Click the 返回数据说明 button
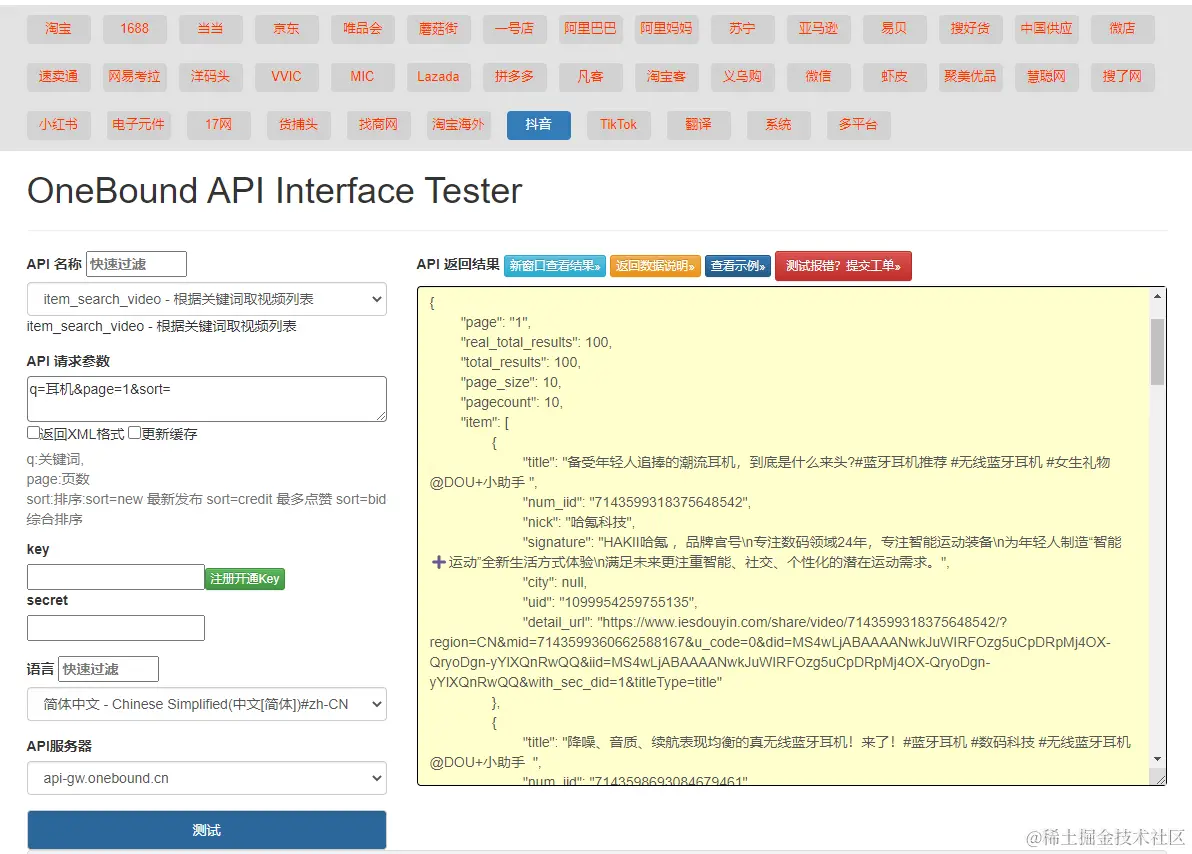Screen dimensions: 1192x854 click(655, 266)
